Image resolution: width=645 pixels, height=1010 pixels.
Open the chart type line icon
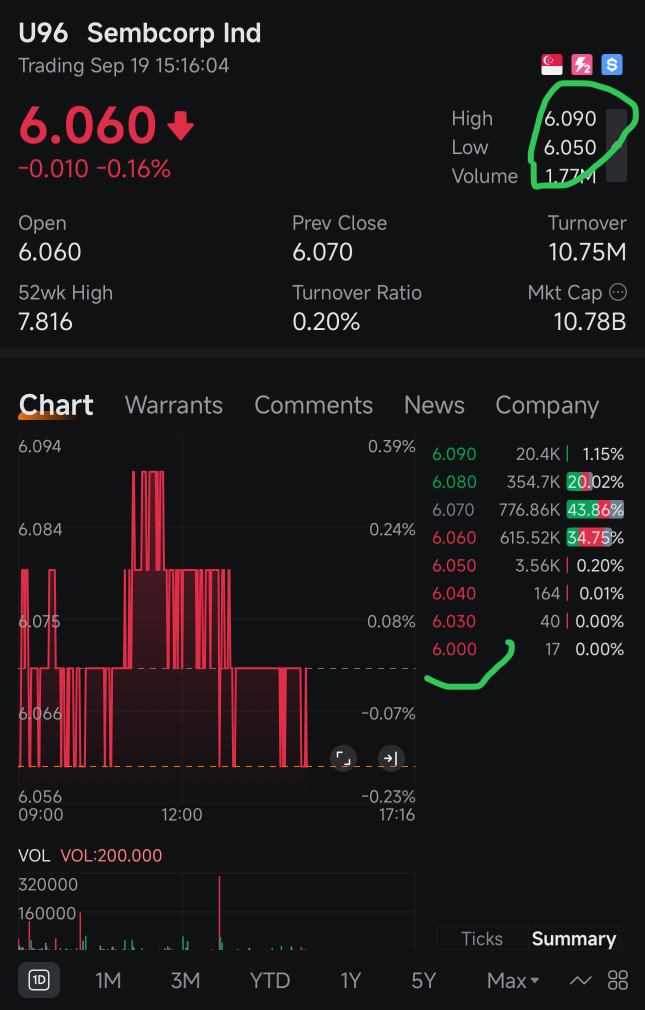pos(580,980)
